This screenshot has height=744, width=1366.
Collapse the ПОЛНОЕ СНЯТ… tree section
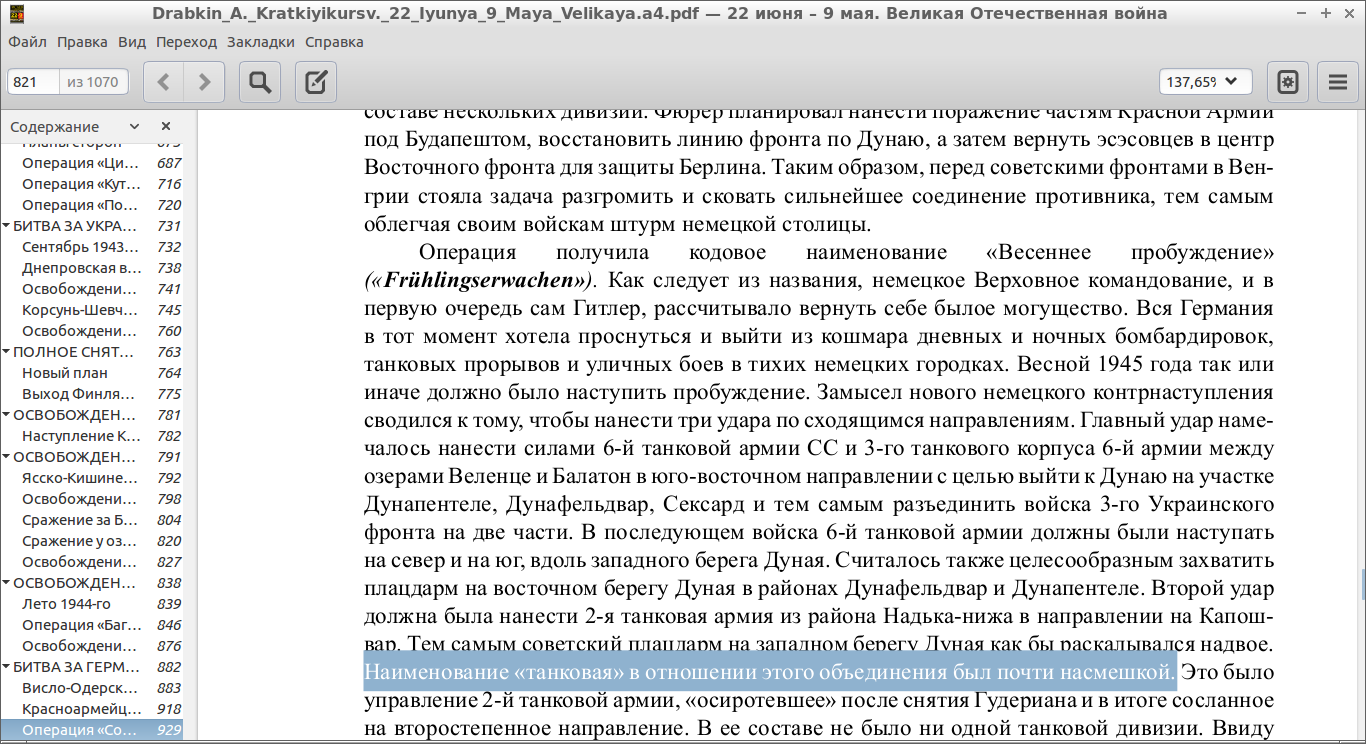(x=7, y=352)
